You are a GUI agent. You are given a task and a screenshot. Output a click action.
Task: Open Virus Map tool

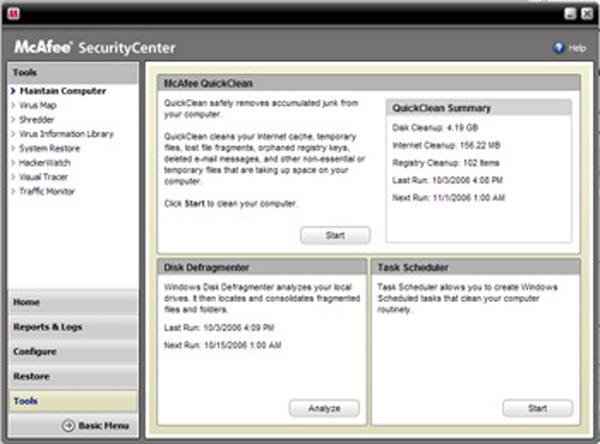point(38,105)
